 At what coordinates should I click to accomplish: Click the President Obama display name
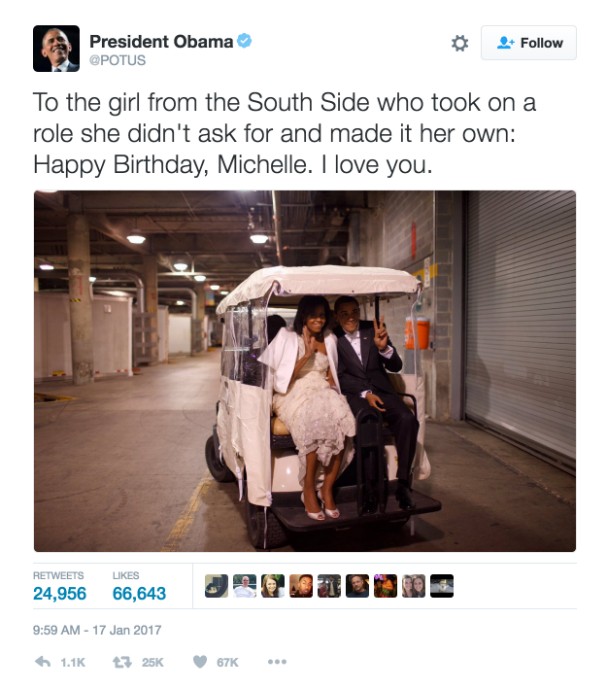pos(161,42)
